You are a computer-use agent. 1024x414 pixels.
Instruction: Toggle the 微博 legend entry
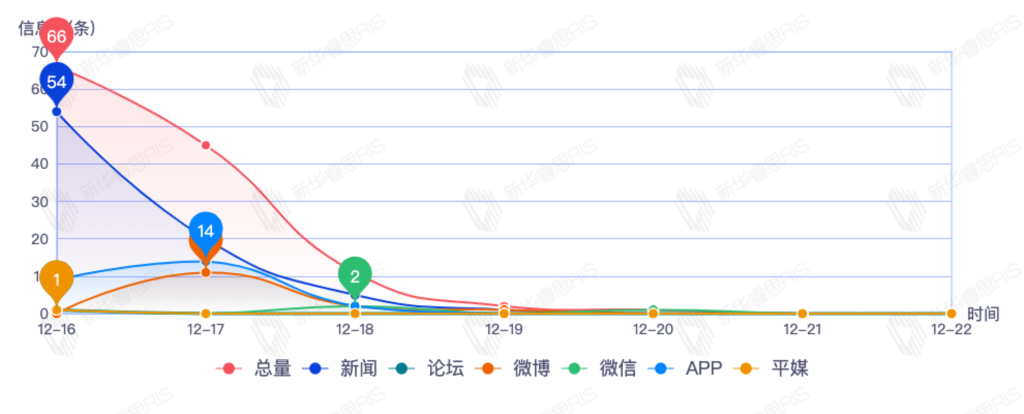(530, 368)
